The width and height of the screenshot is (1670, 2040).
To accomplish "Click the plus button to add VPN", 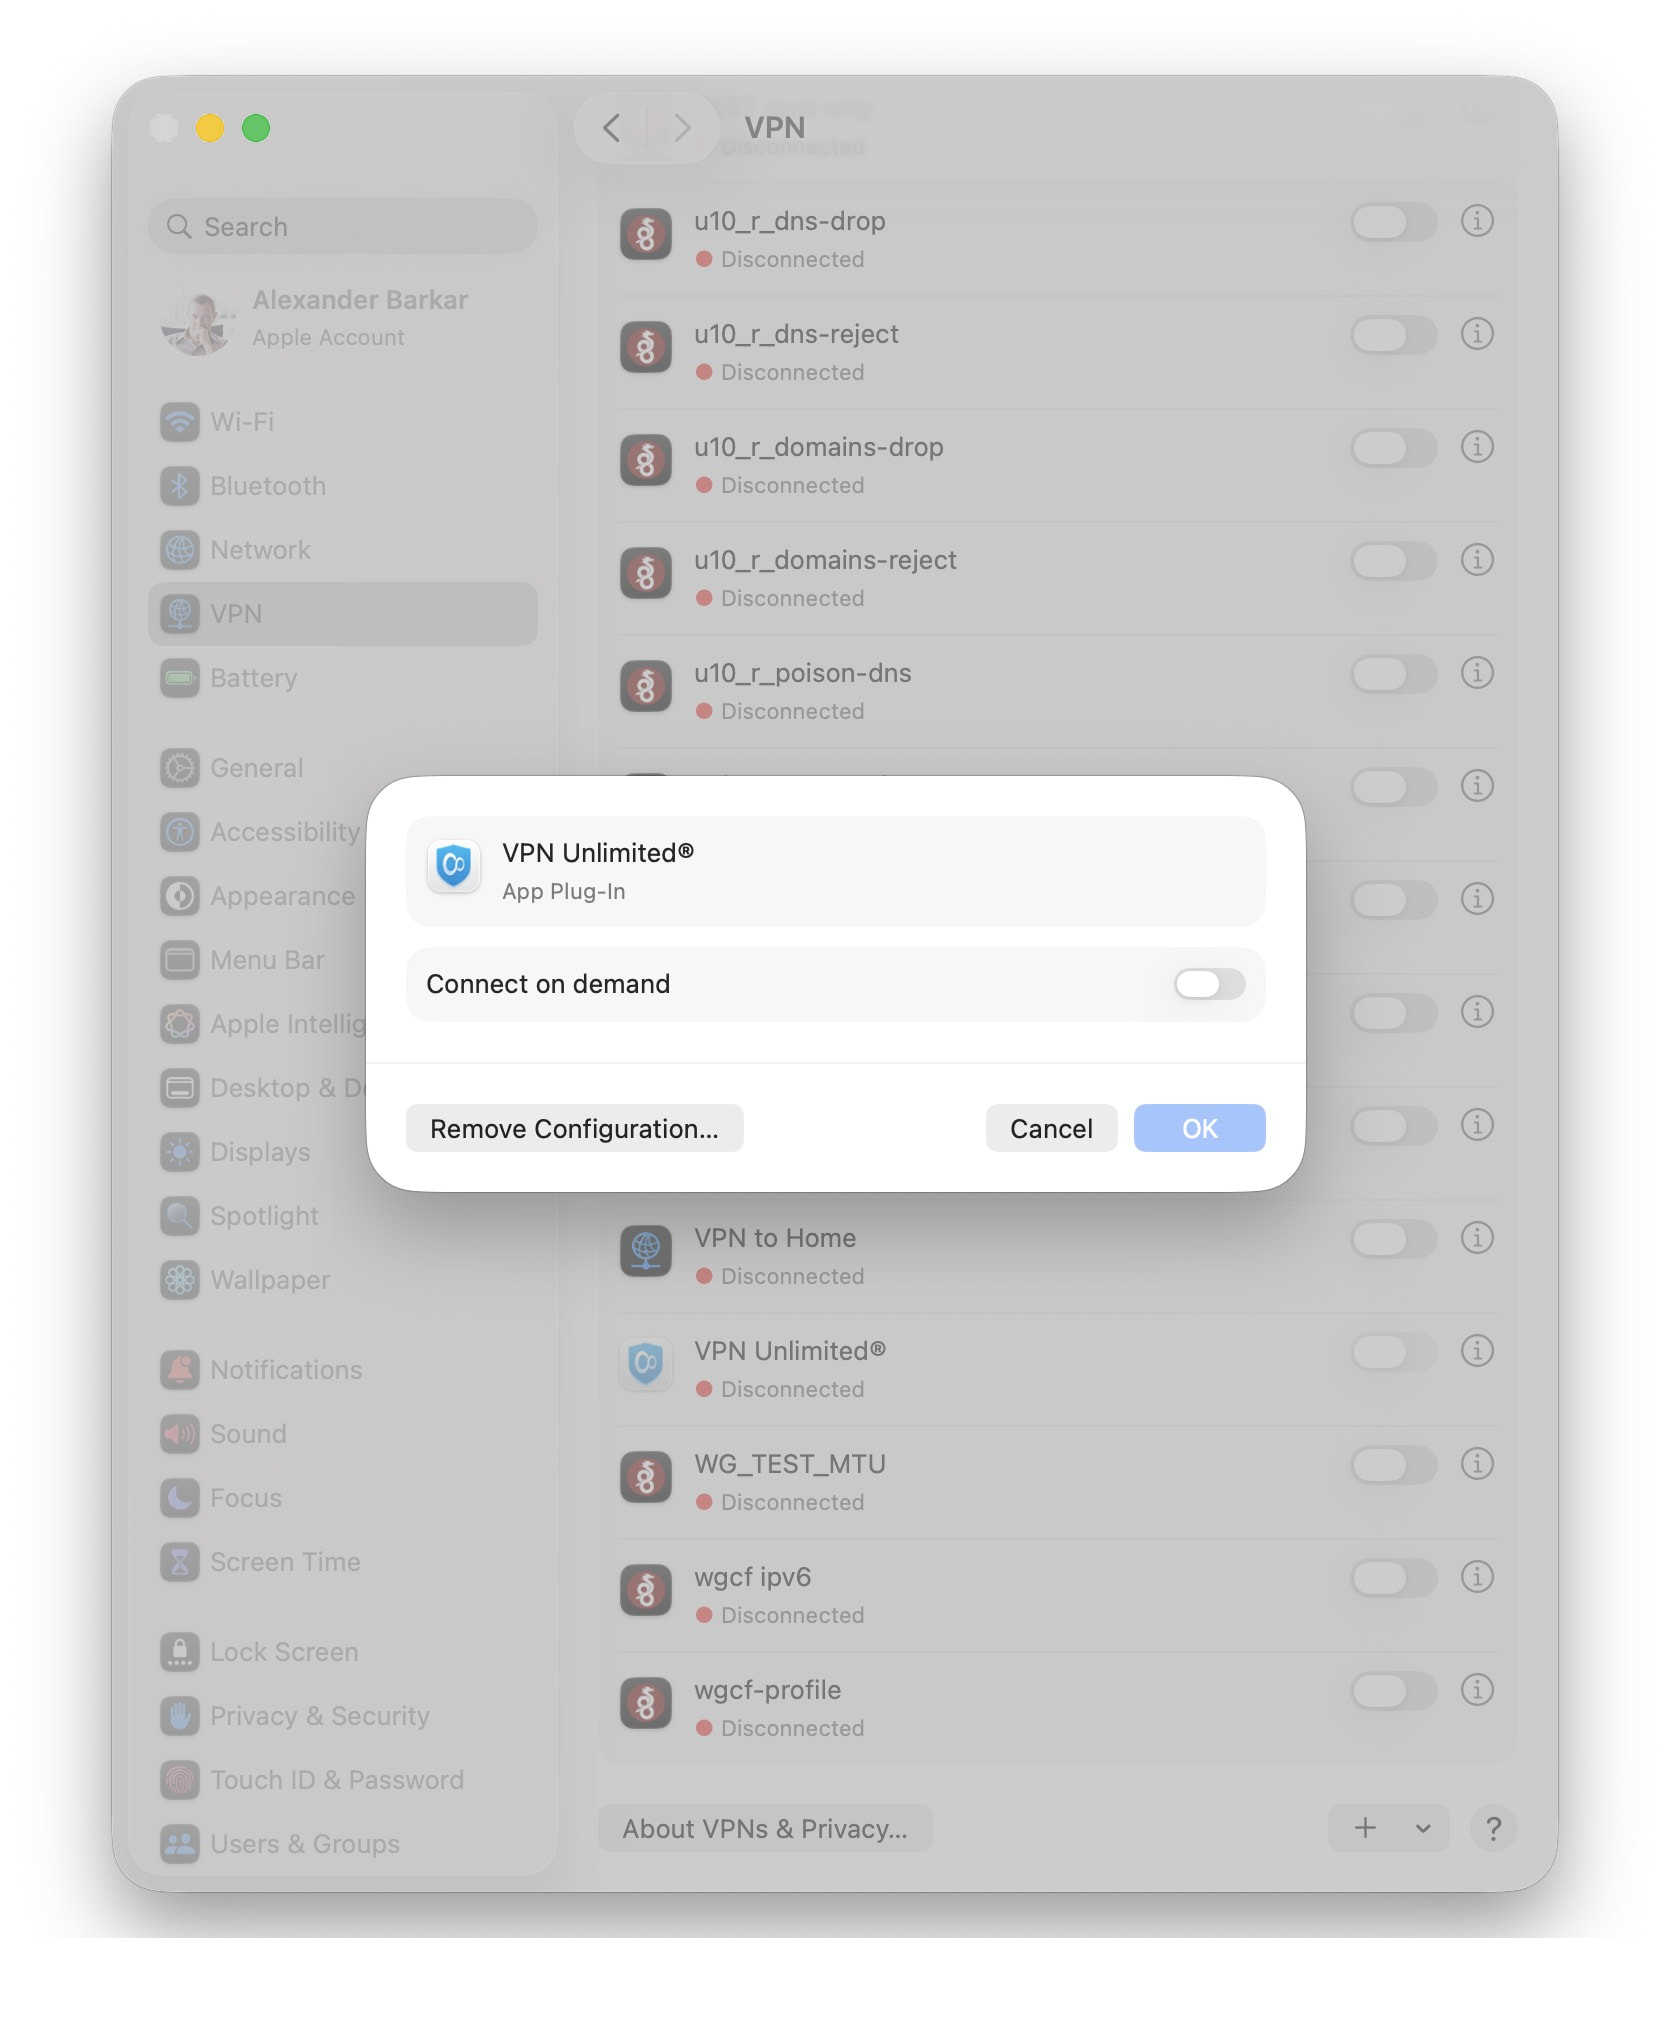I will (x=1365, y=1828).
